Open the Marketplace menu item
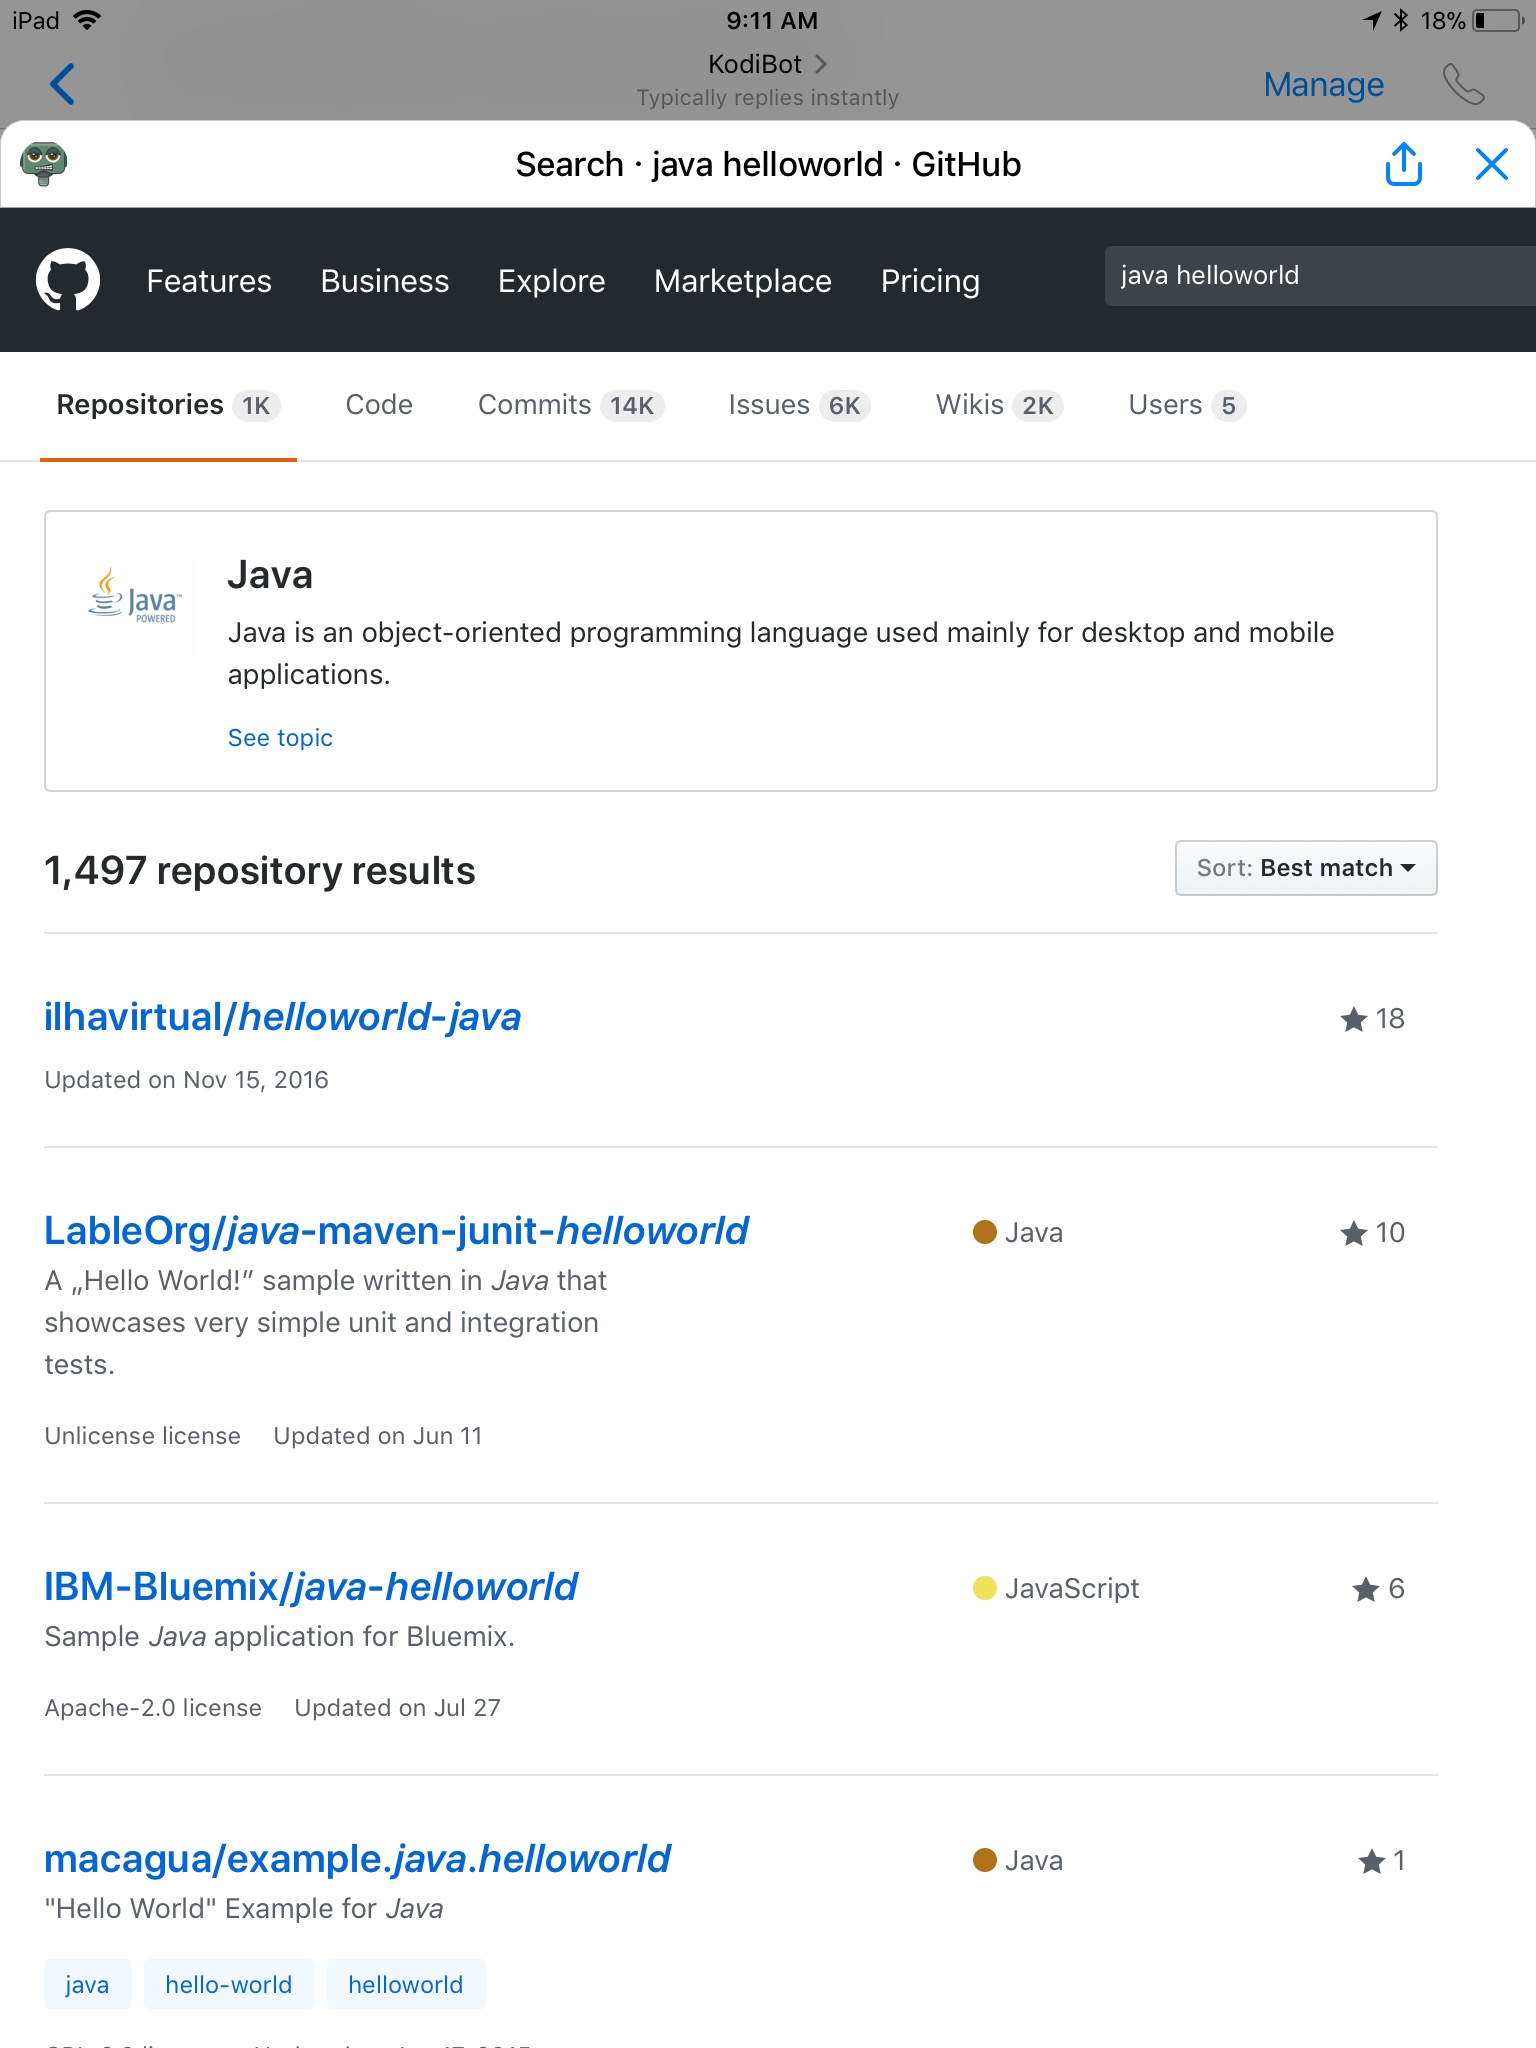The width and height of the screenshot is (1536, 2048). [x=743, y=281]
